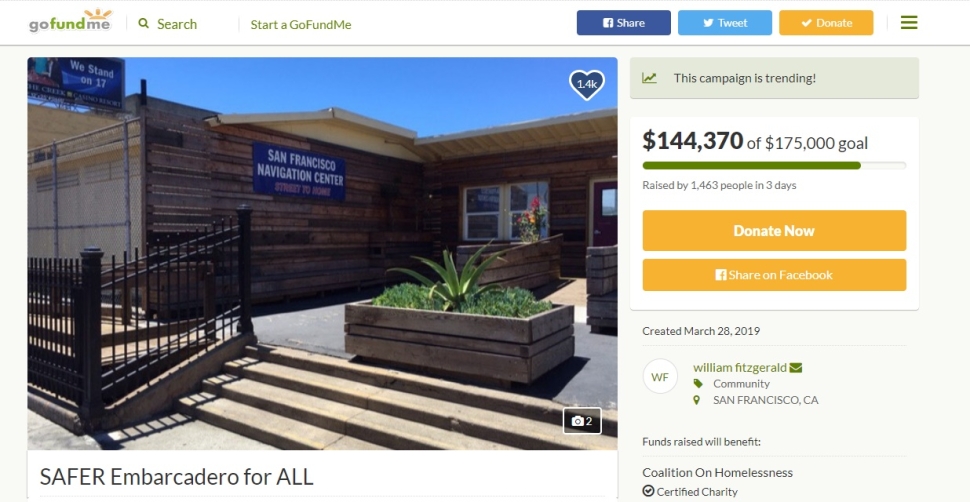Open the william fitzgerald organizer link
The width and height of the screenshot is (970, 502).
coord(740,368)
